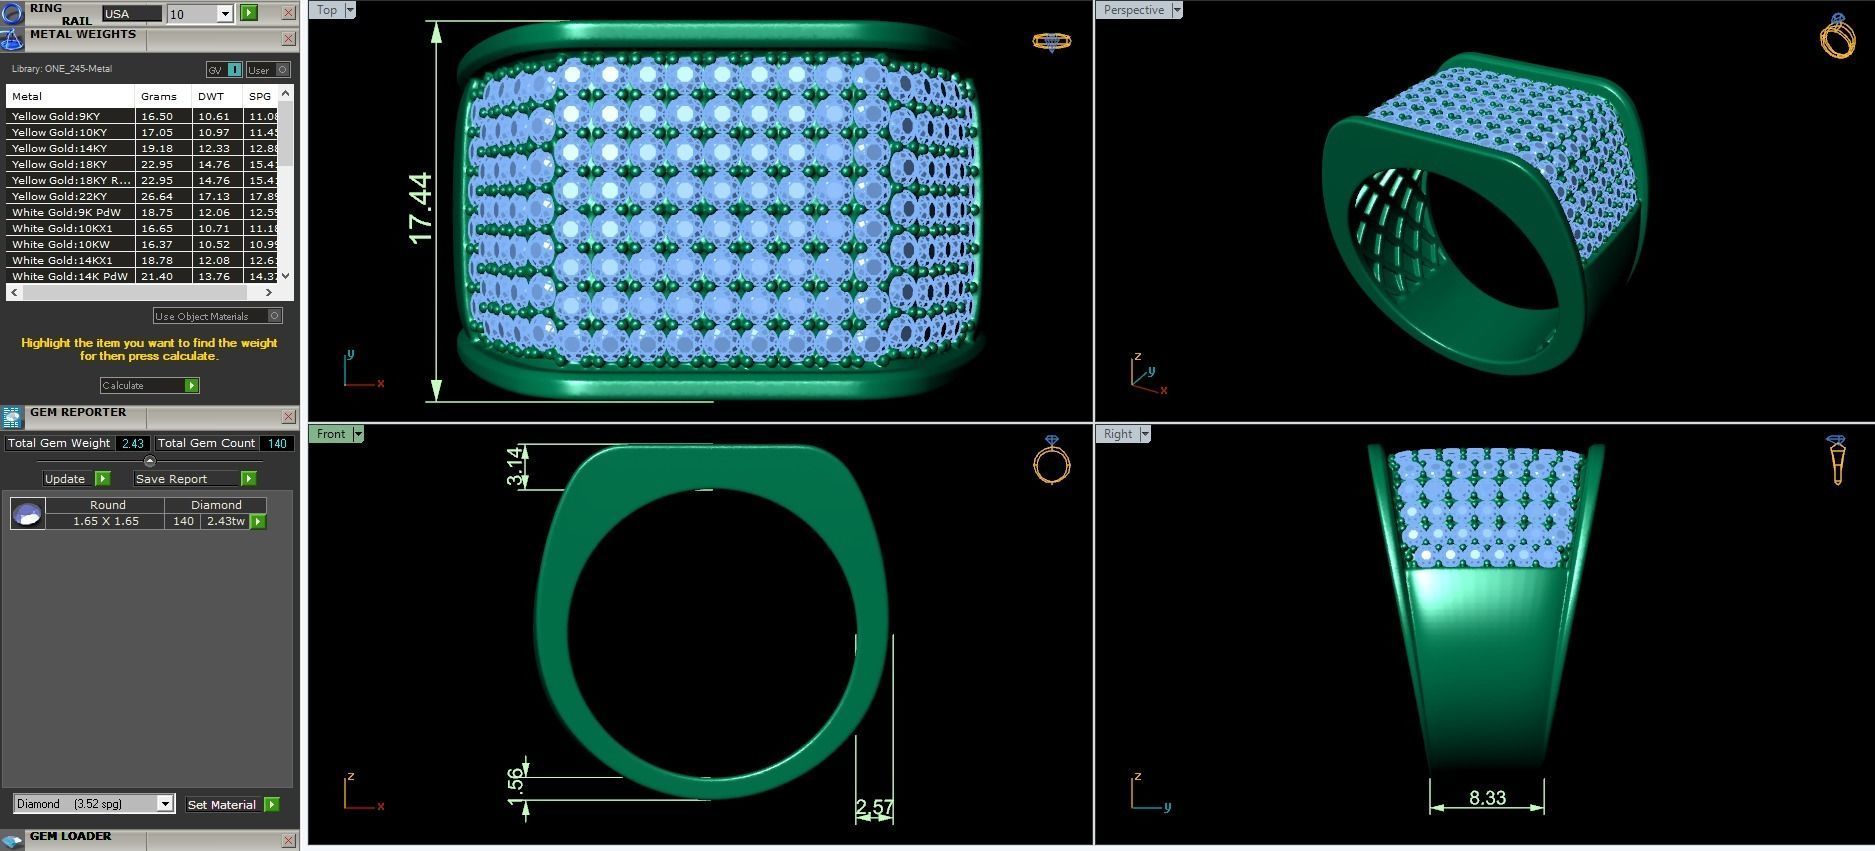Viewport: 1875px width, 851px height.
Task: Click the metal table vertical scrollbar thumb
Action: point(286,133)
